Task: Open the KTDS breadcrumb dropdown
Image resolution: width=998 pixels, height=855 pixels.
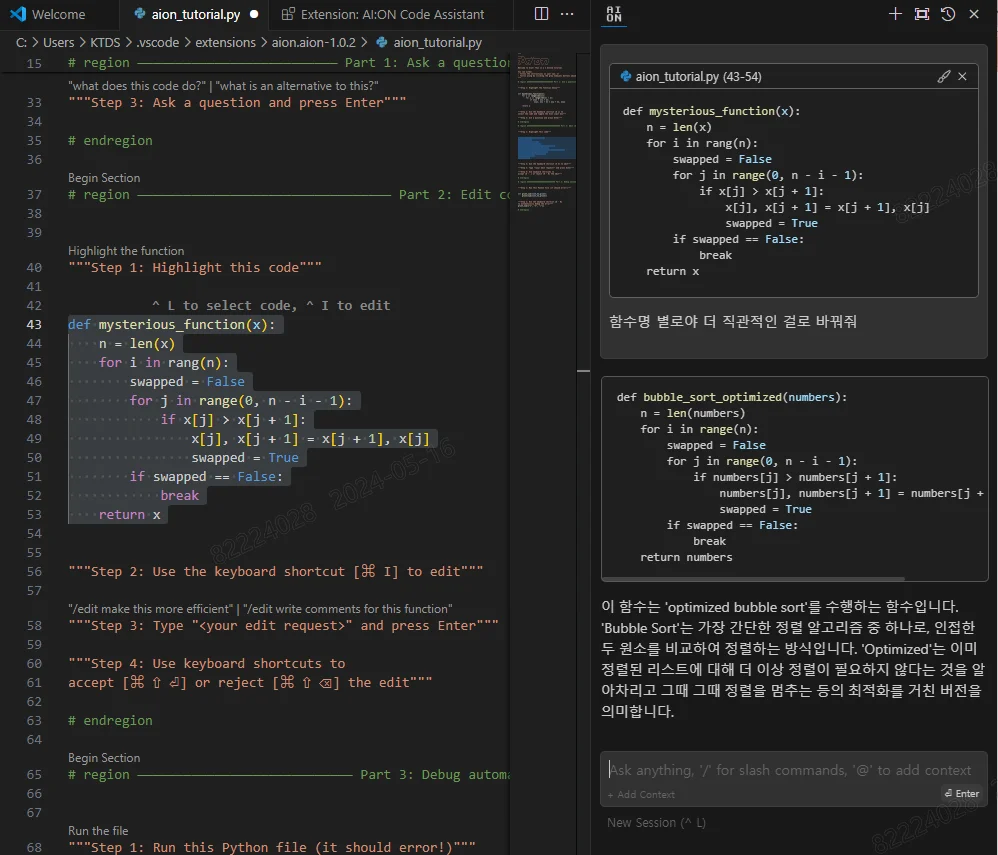Action: pos(105,42)
